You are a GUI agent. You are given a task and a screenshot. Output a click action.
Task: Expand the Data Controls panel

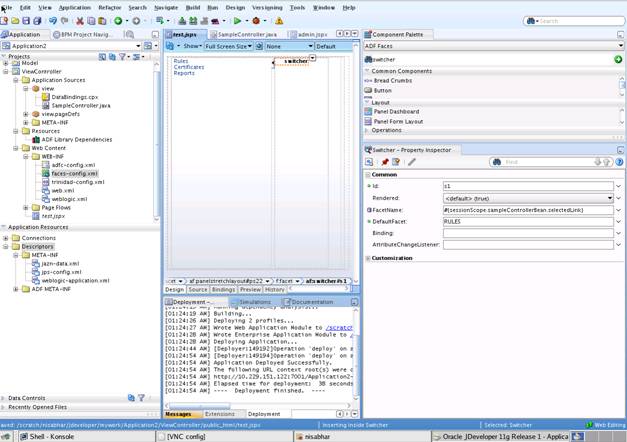tap(3, 398)
